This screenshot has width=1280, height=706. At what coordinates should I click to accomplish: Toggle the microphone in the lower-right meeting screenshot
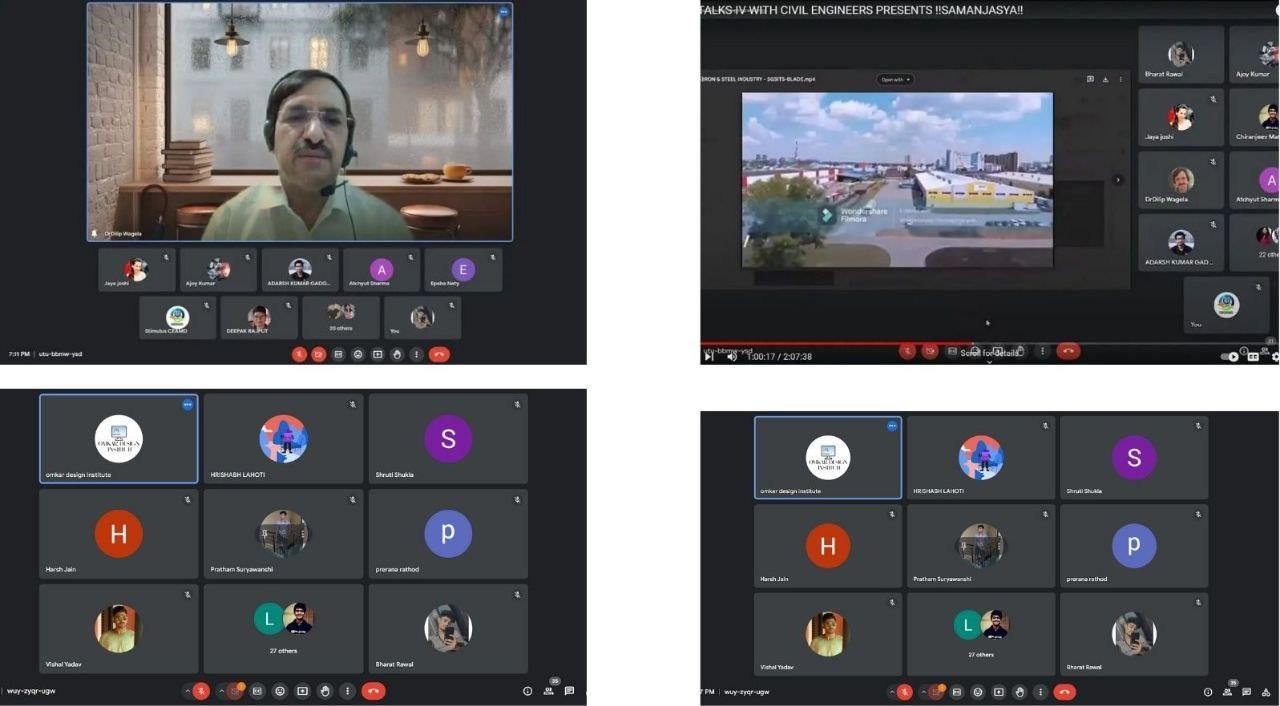click(x=904, y=692)
